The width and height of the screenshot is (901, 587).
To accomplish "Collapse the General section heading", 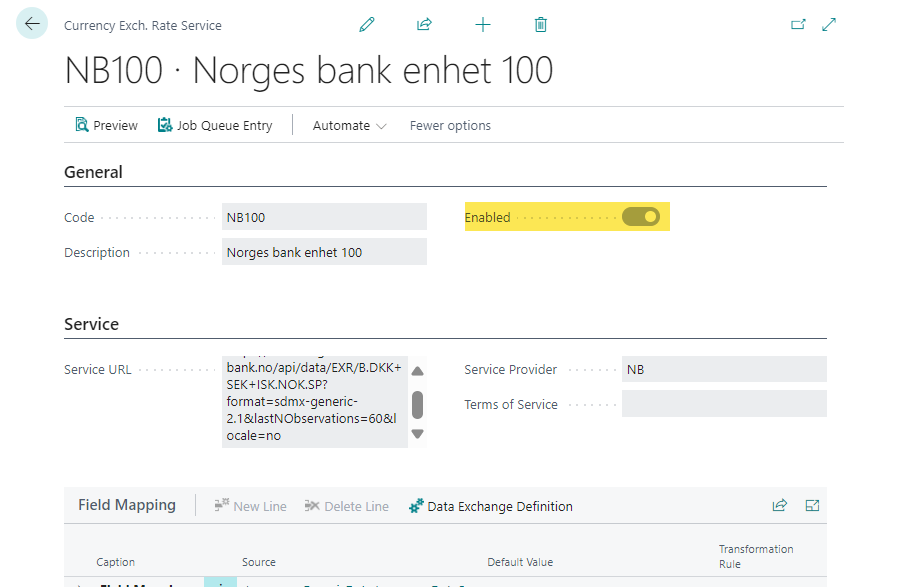I will (x=93, y=172).
